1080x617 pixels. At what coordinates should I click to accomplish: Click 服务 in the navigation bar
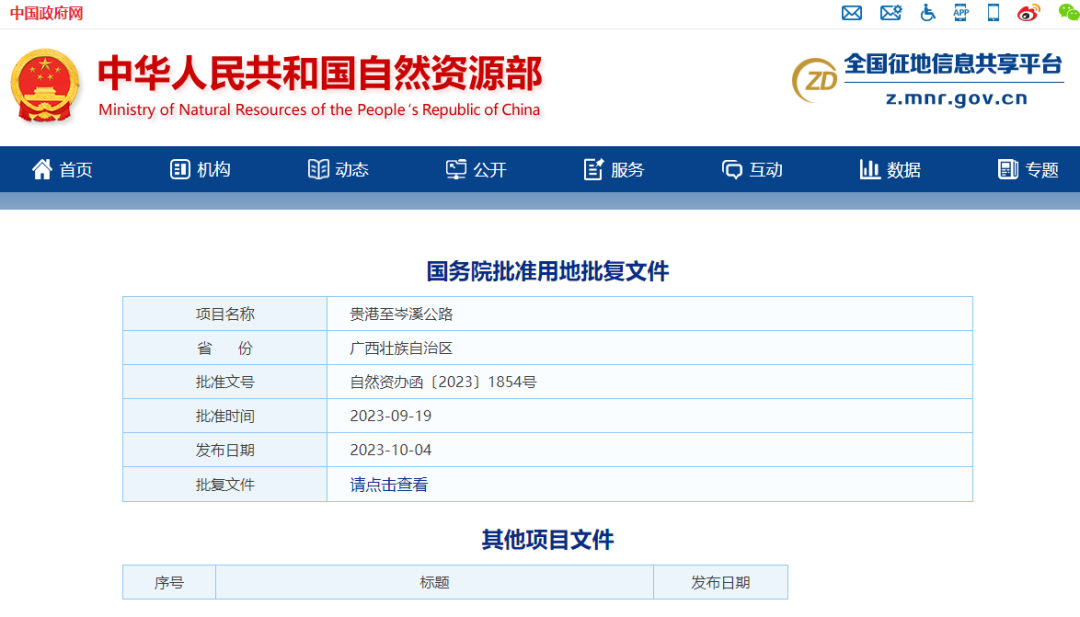tap(614, 170)
